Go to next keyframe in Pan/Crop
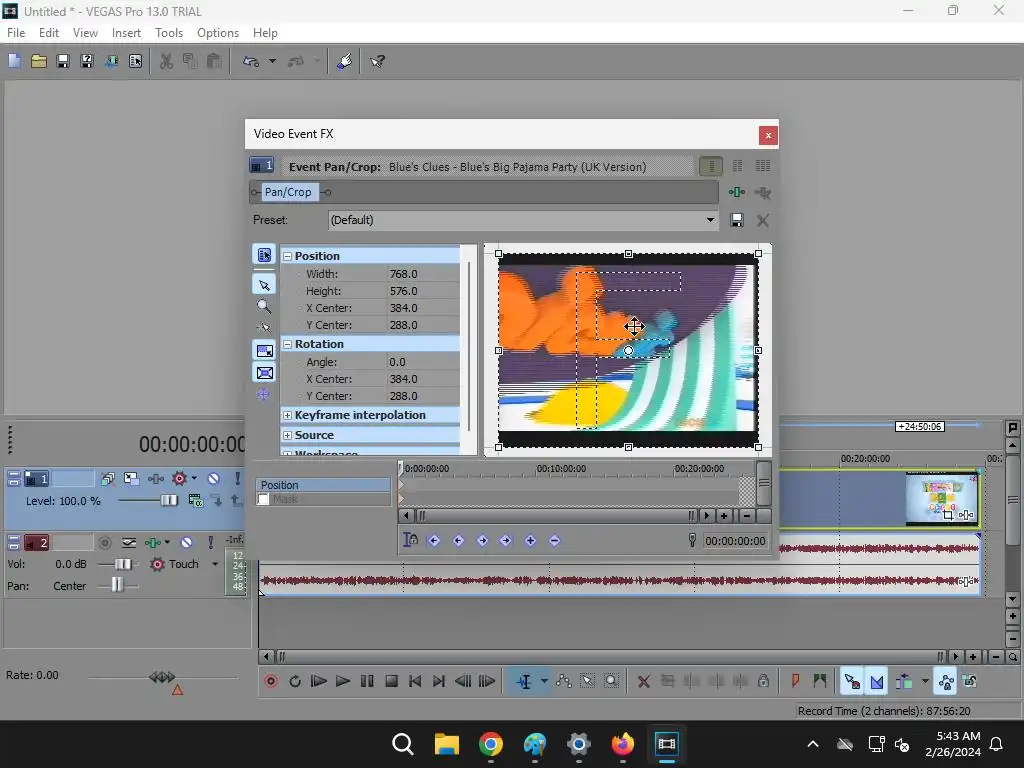This screenshot has width=1024, height=768. (482, 541)
